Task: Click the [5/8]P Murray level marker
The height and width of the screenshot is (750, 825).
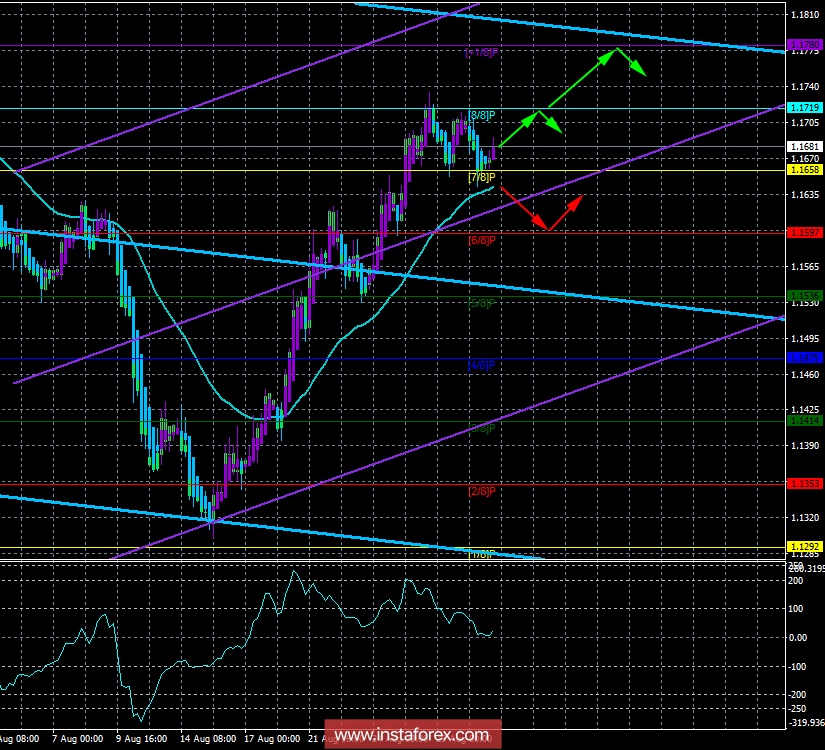Action: (481, 303)
